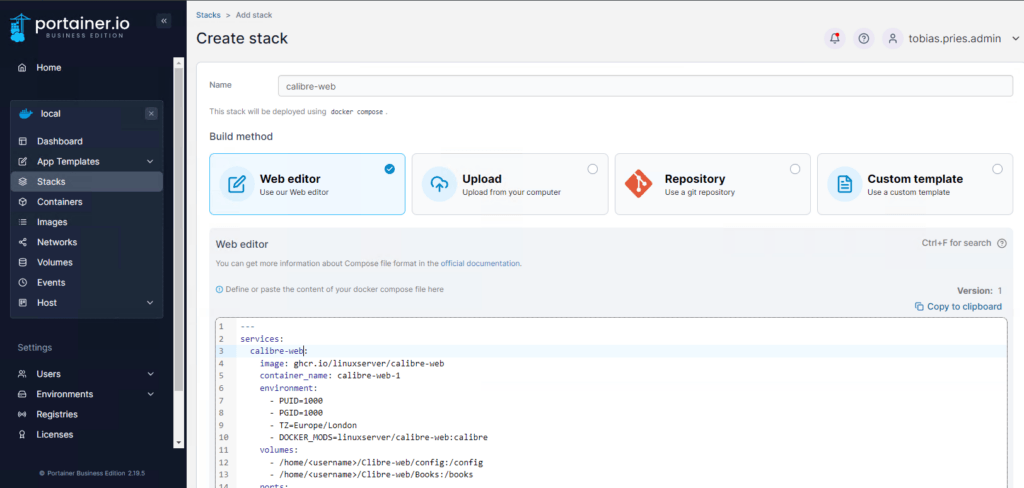Click Copy to clipboard button
1024x488 pixels.
[958, 306]
